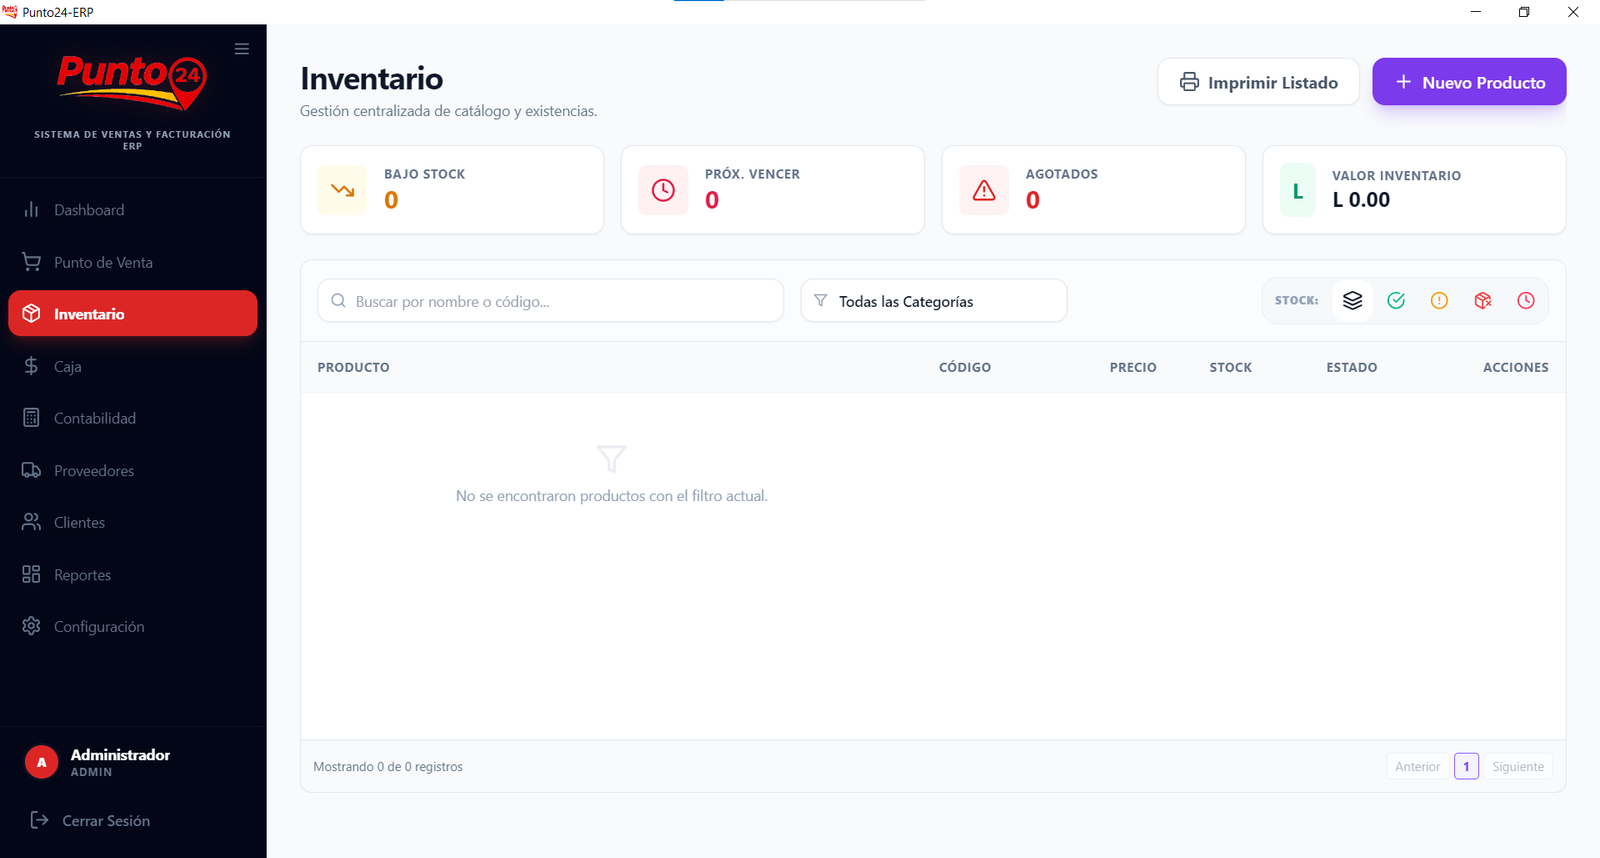This screenshot has width=1600, height=858.
Task: Navigate to Contabilidad
Action: (133, 418)
